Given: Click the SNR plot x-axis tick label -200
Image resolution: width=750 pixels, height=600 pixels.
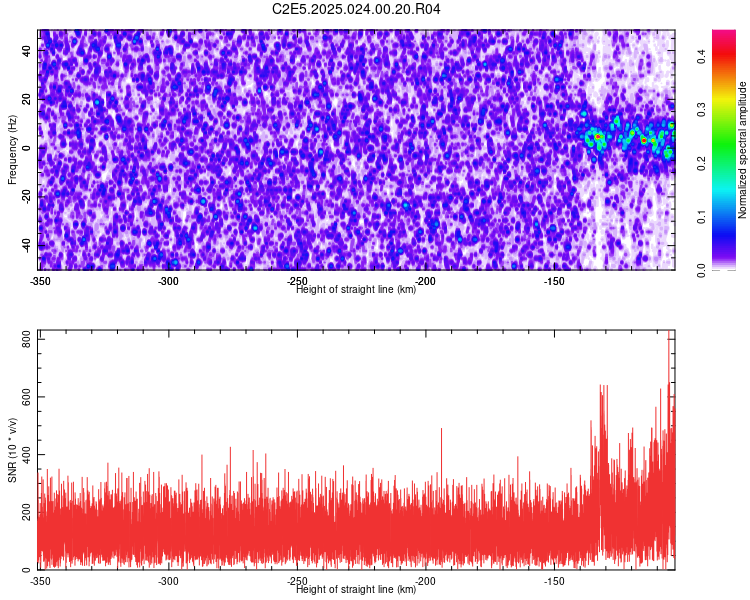Looking at the screenshot, I should [x=425, y=581].
